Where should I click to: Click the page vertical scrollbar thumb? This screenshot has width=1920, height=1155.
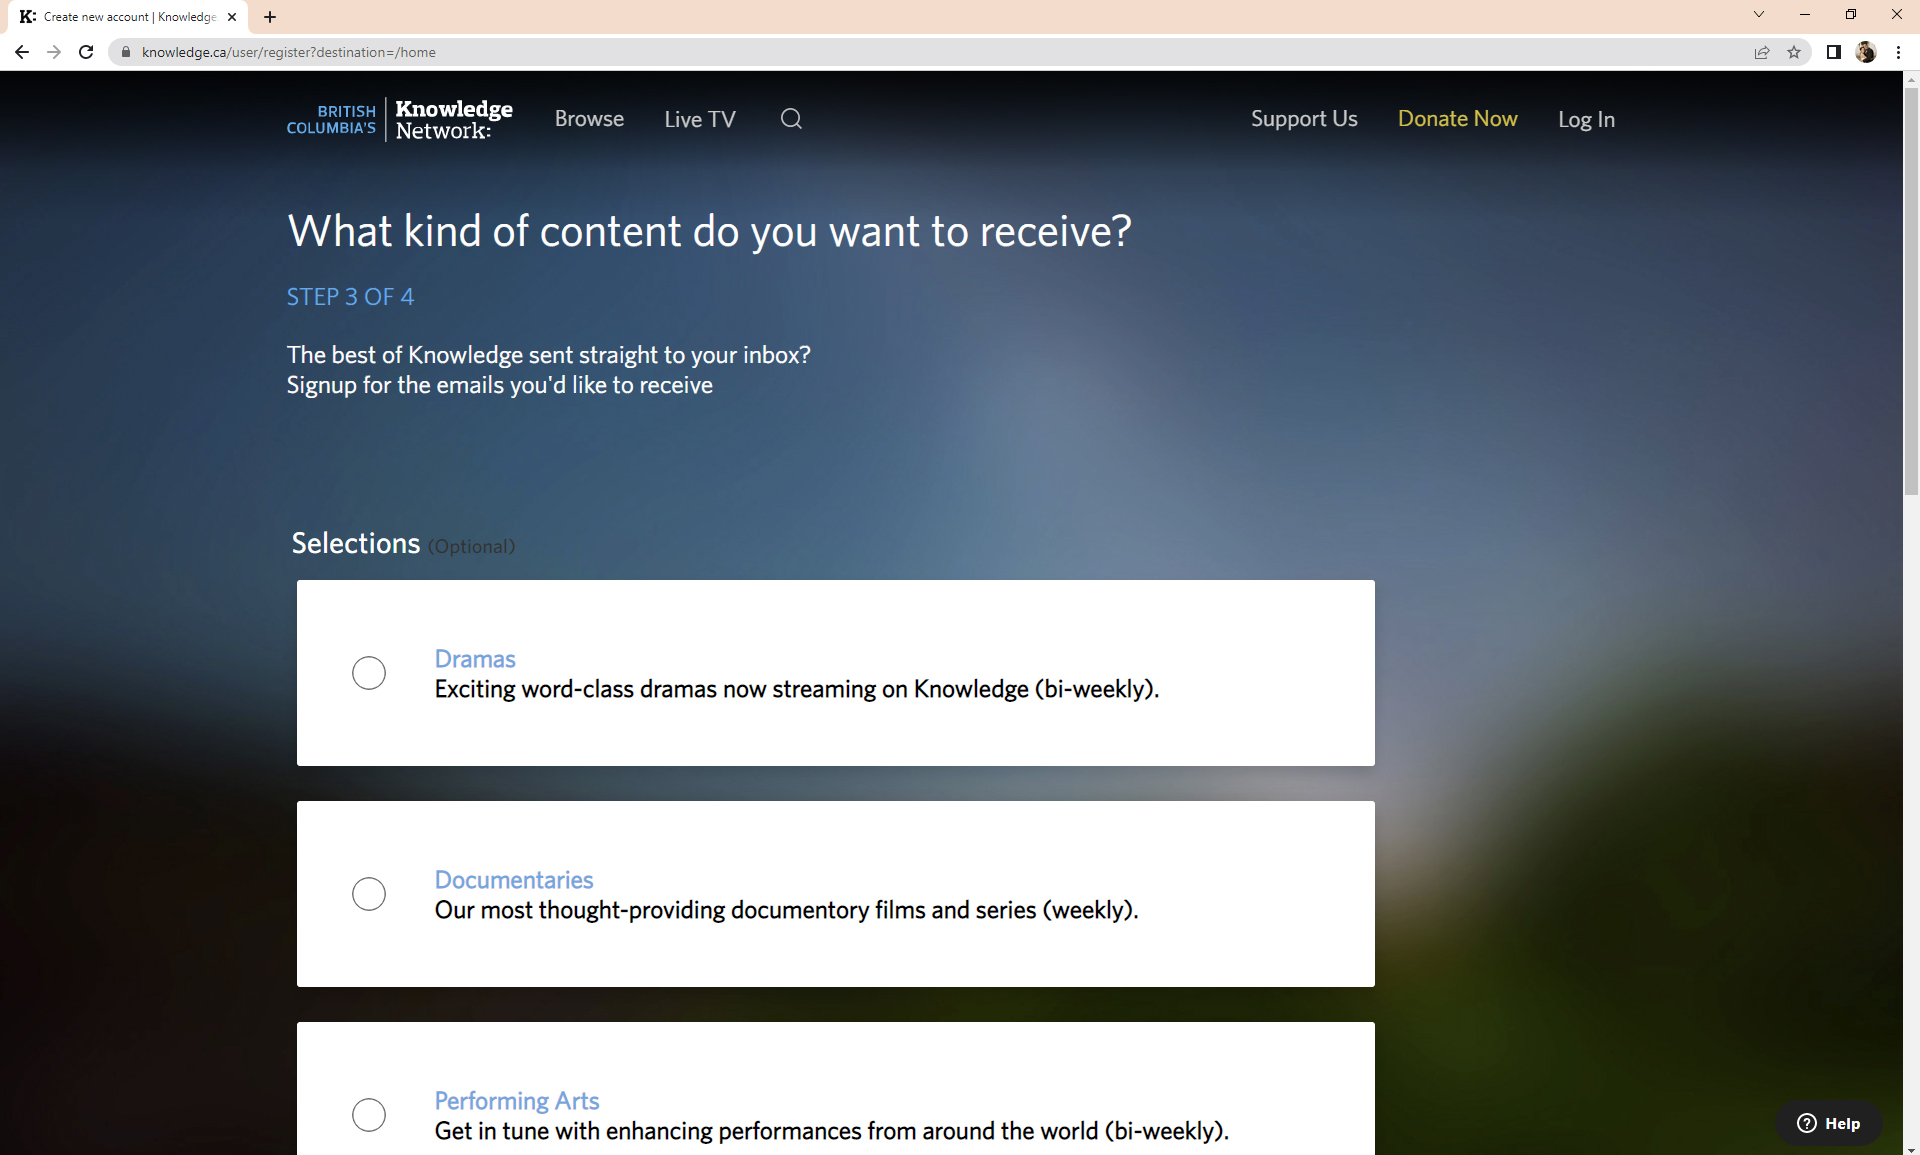click(1911, 291)
